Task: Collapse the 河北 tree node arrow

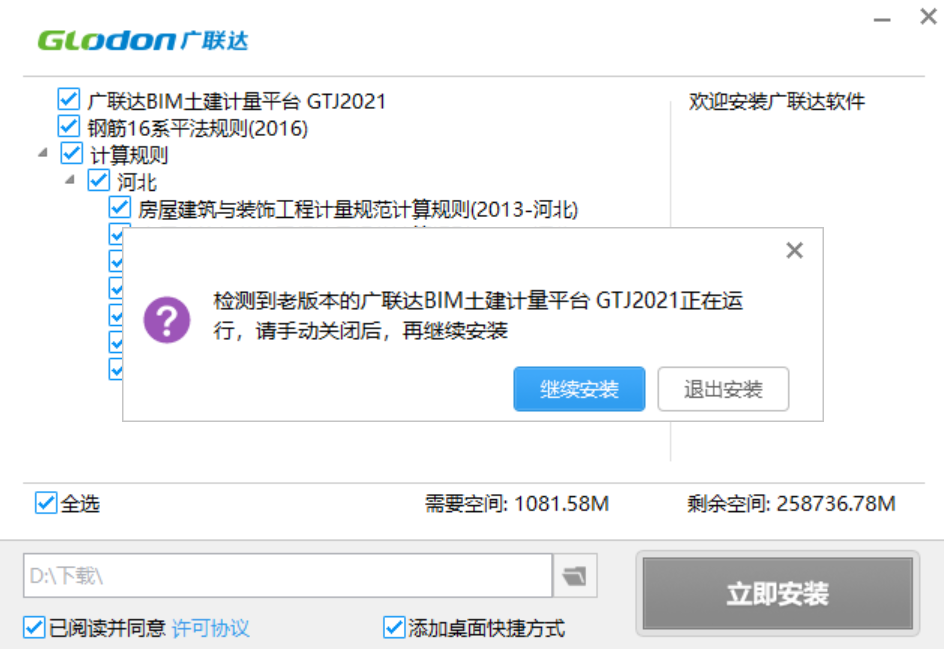Action: (x=70, y=179)
